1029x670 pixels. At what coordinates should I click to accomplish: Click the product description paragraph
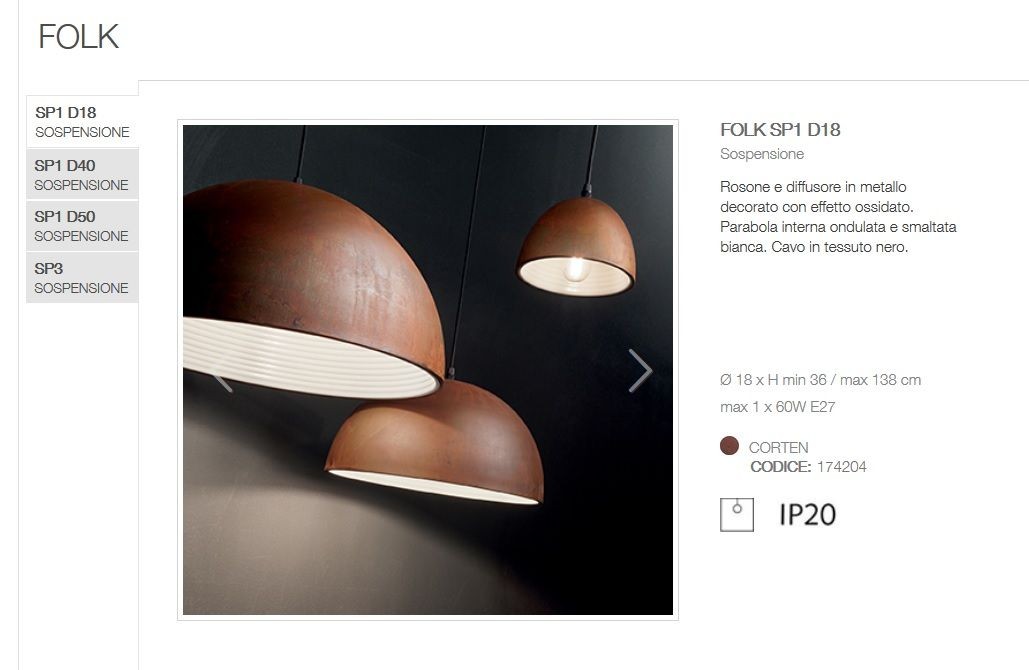(x=838, y=217)
